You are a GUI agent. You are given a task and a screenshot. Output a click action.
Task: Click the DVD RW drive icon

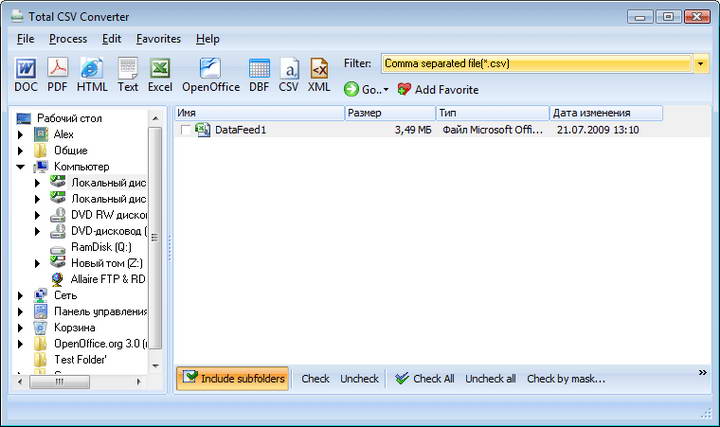click(58, 215)
